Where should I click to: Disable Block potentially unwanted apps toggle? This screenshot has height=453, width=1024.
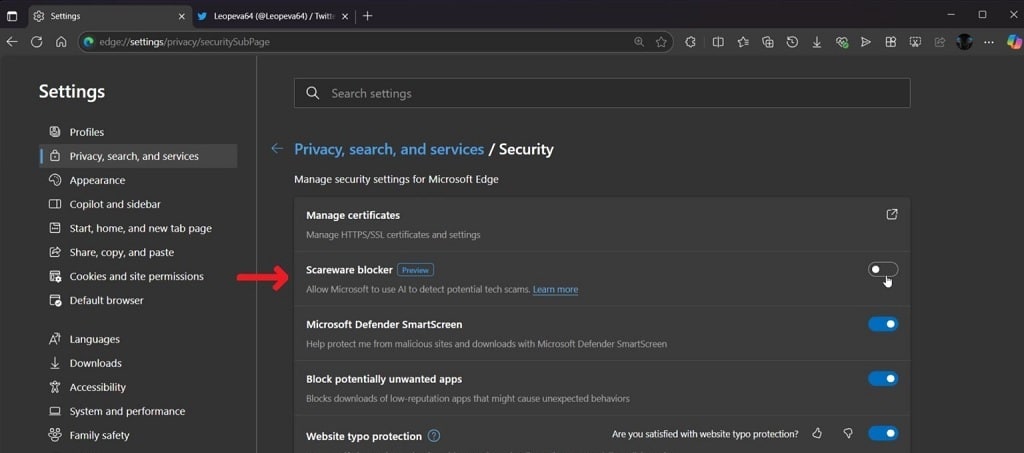[883, 379]
